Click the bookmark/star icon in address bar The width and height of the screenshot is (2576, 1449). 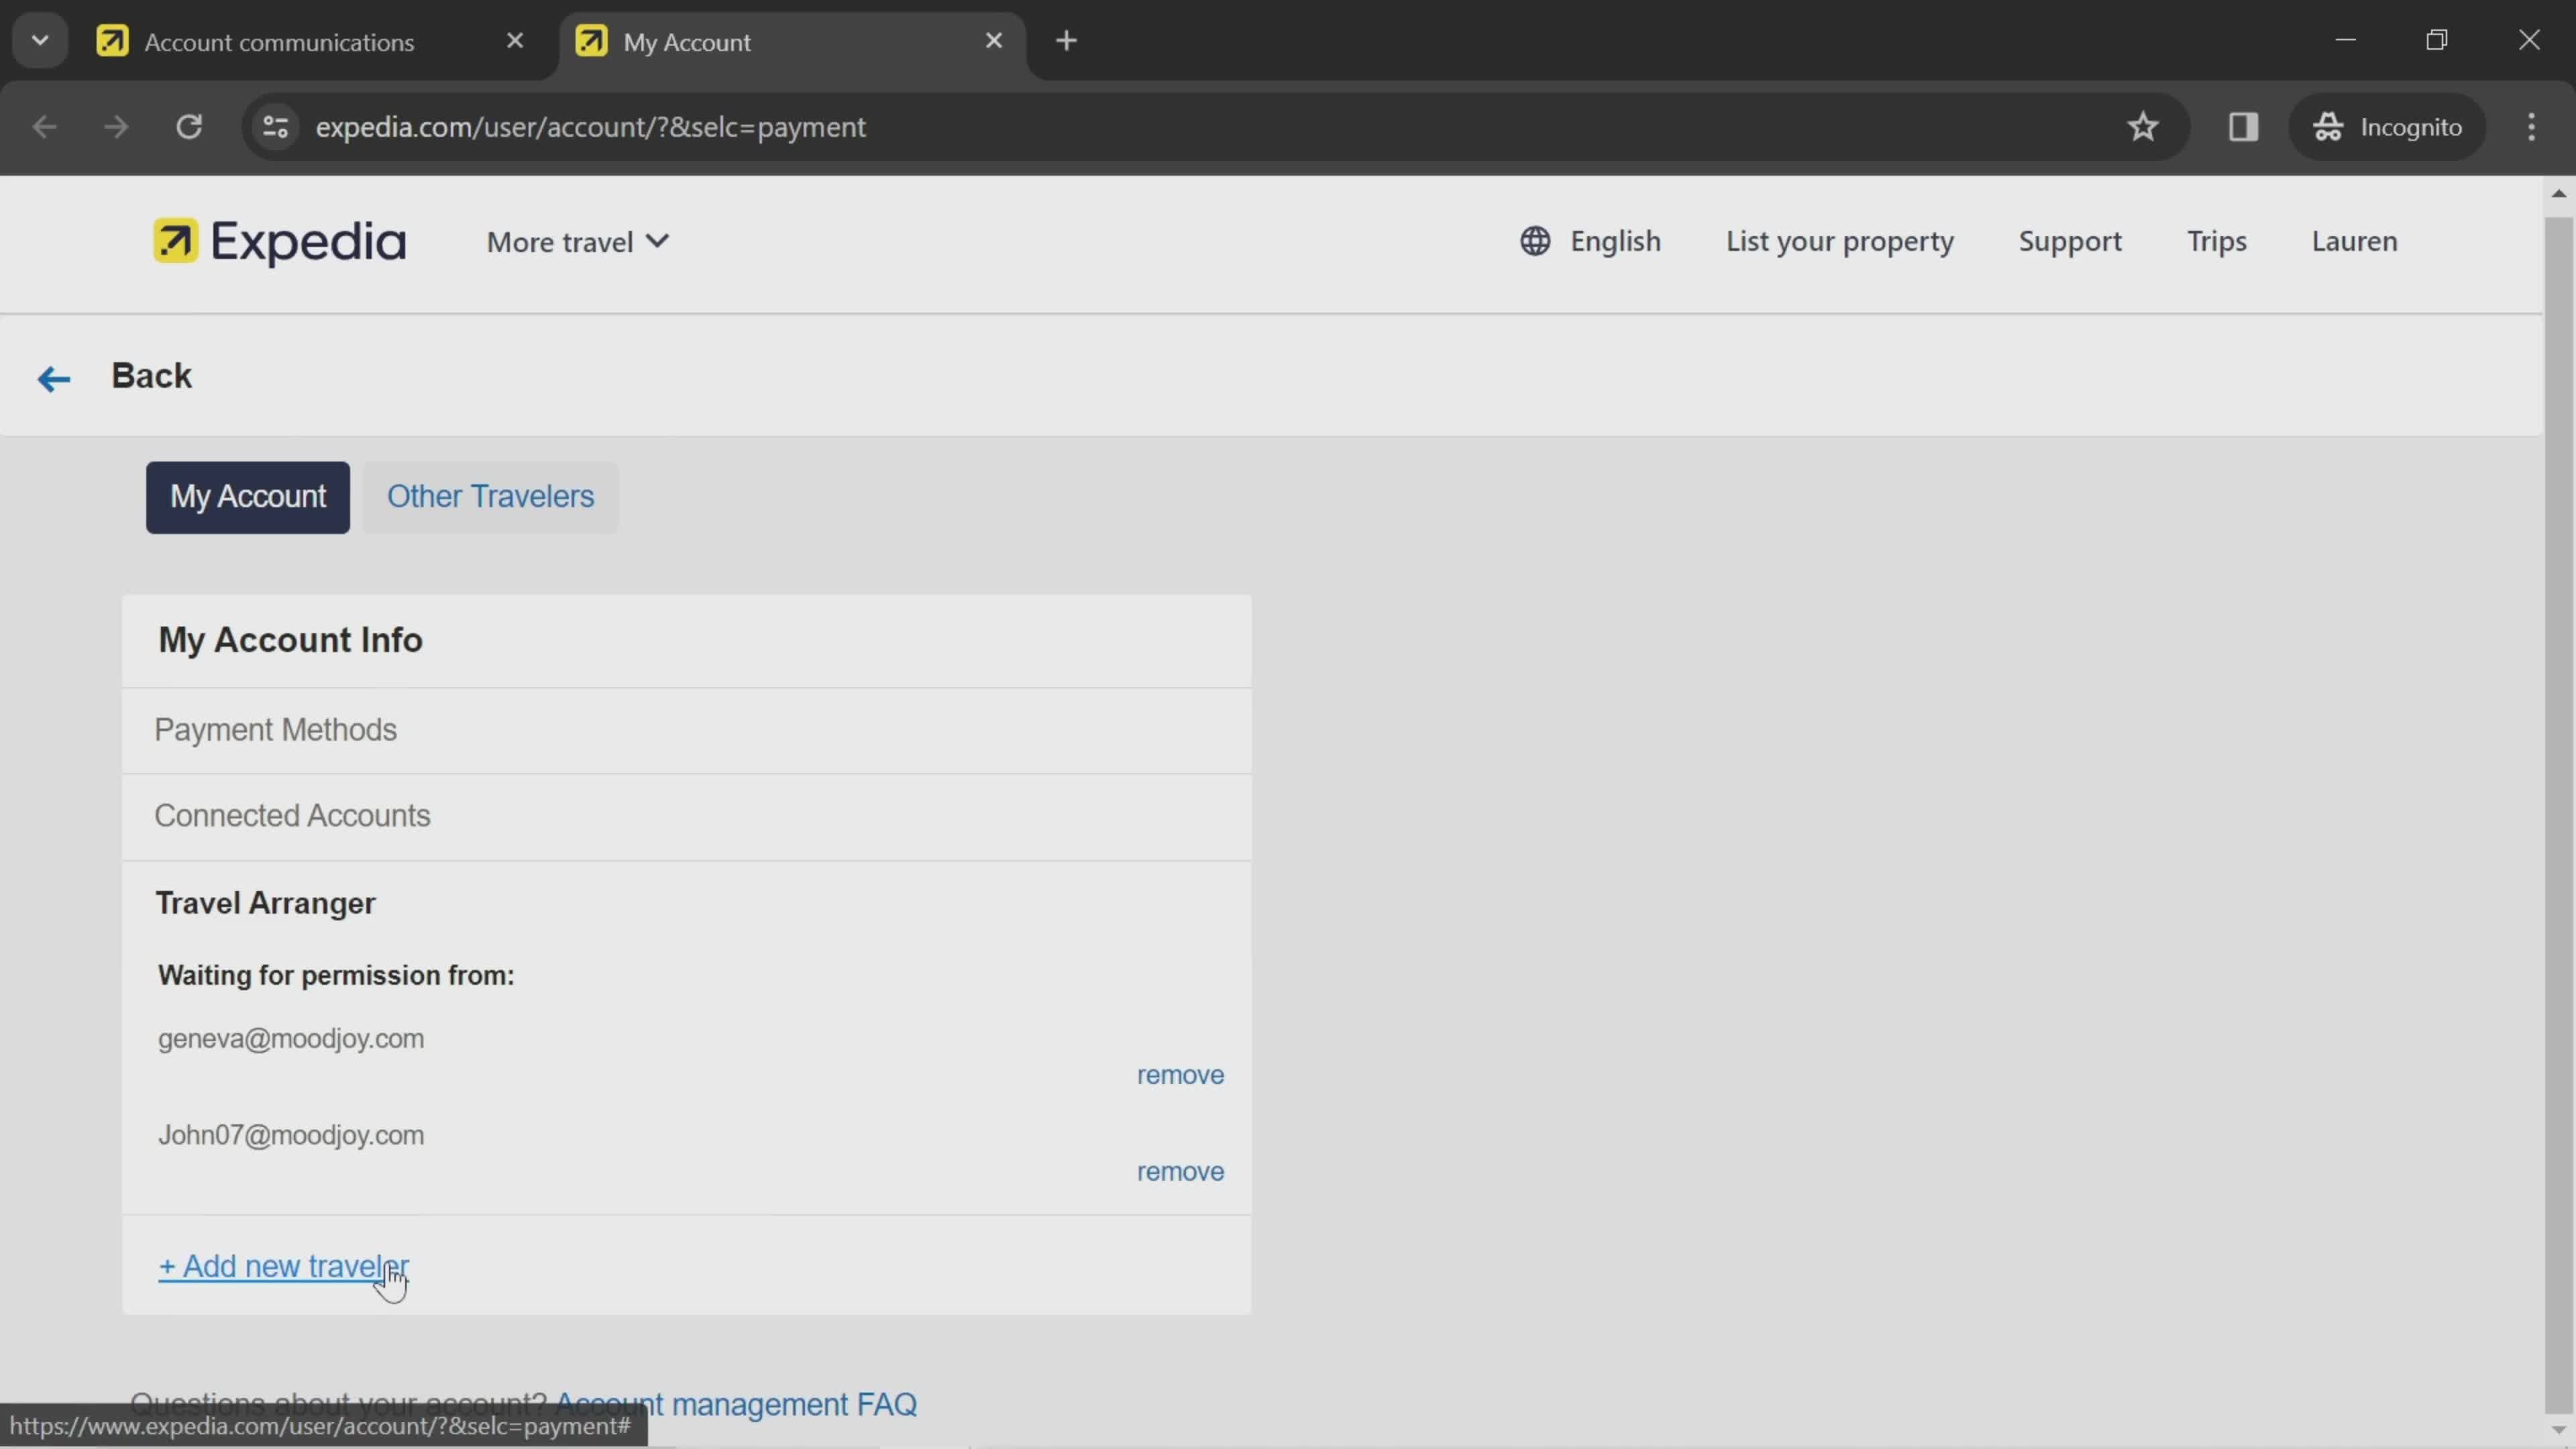coord(2146,125)
